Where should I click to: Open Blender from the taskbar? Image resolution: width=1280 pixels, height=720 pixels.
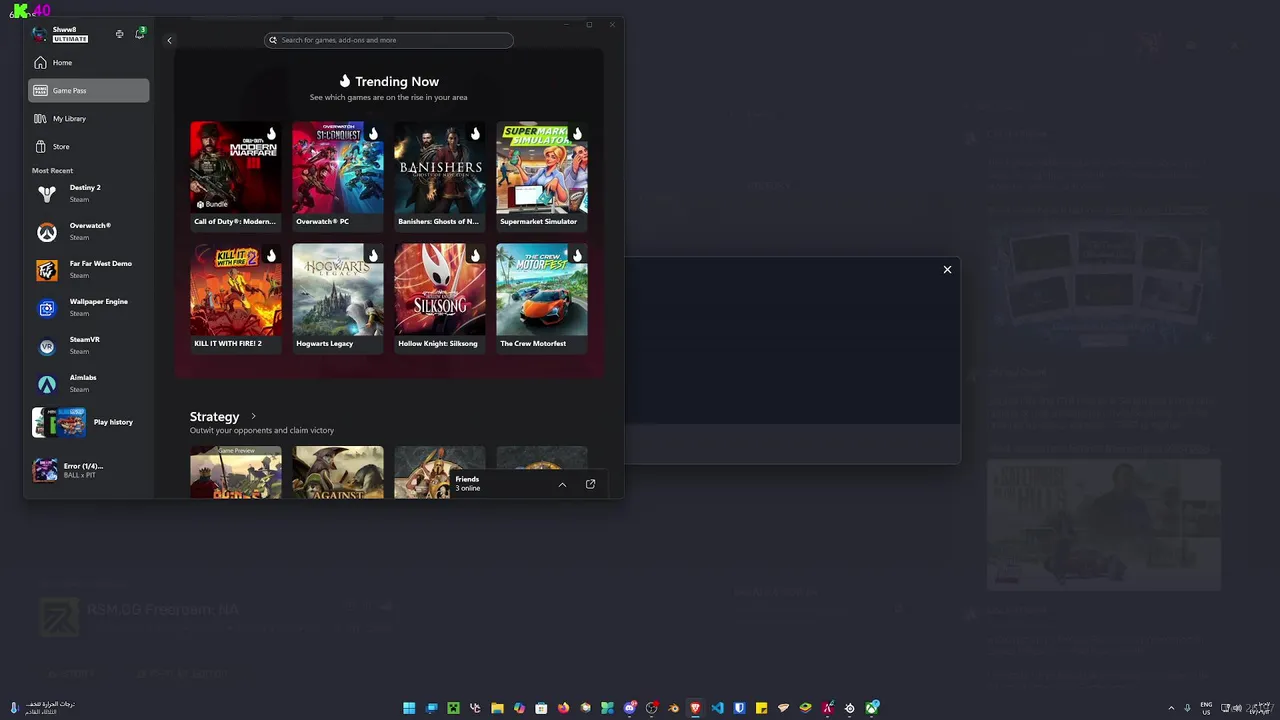tap(673, 708)
